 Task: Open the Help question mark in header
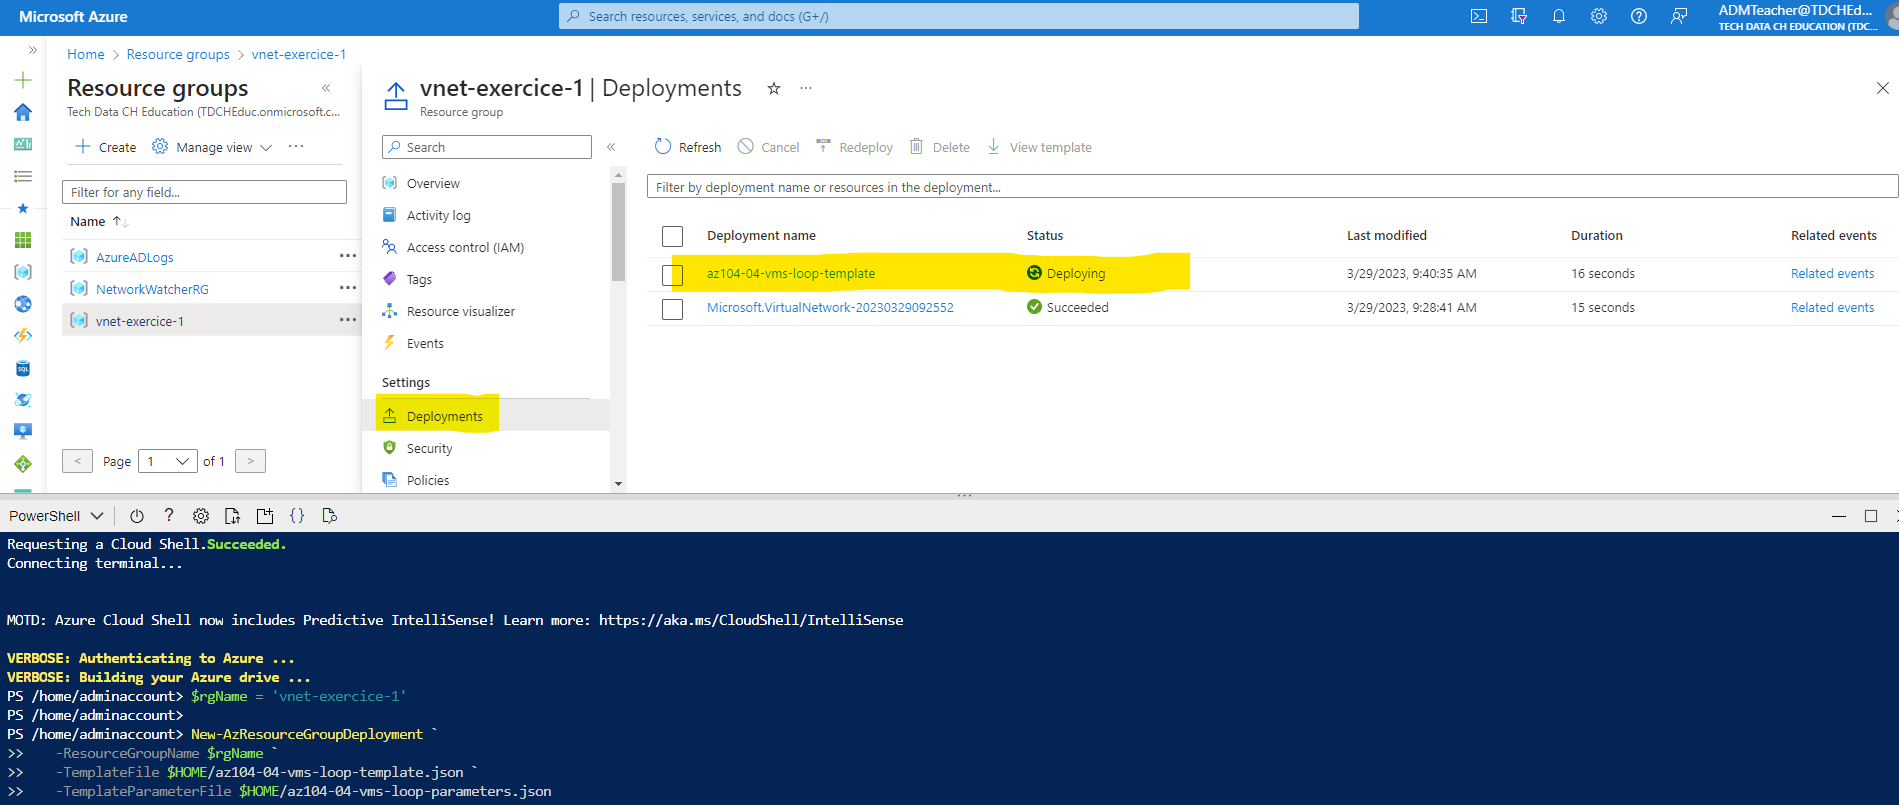tap(1639, 16)
